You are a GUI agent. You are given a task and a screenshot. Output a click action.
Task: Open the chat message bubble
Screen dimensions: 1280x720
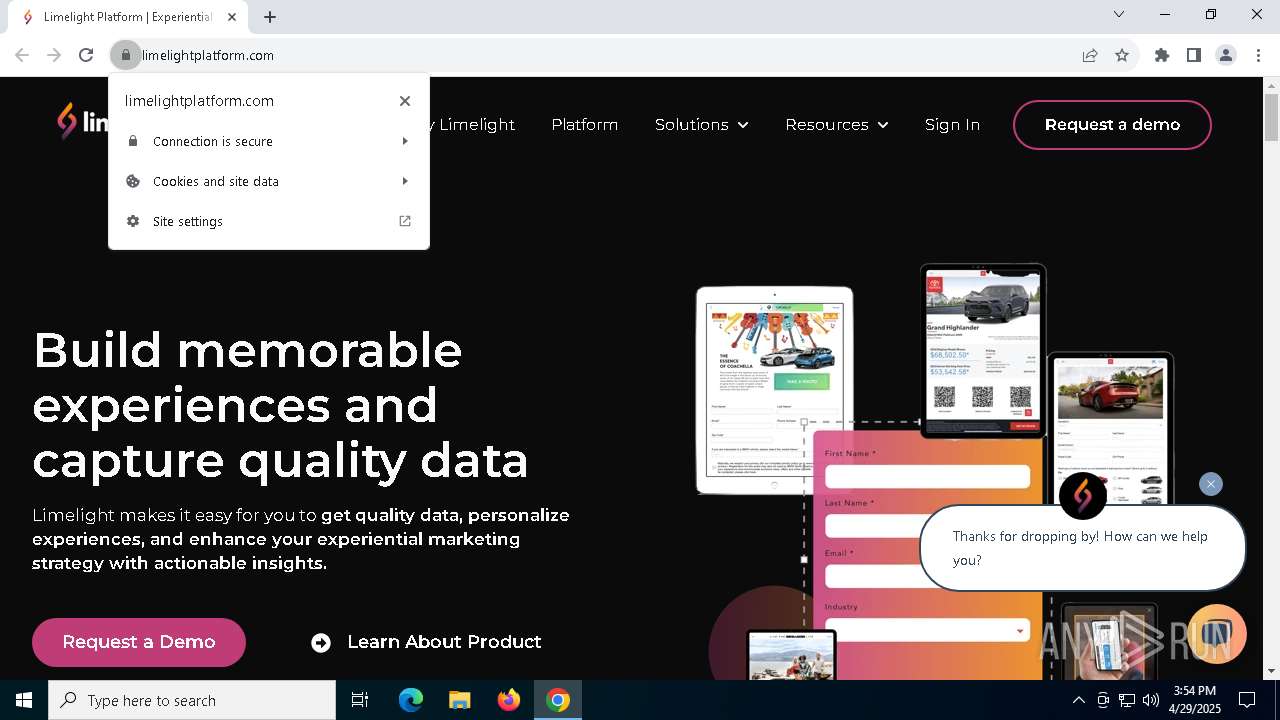click(x=1082, y=548)
